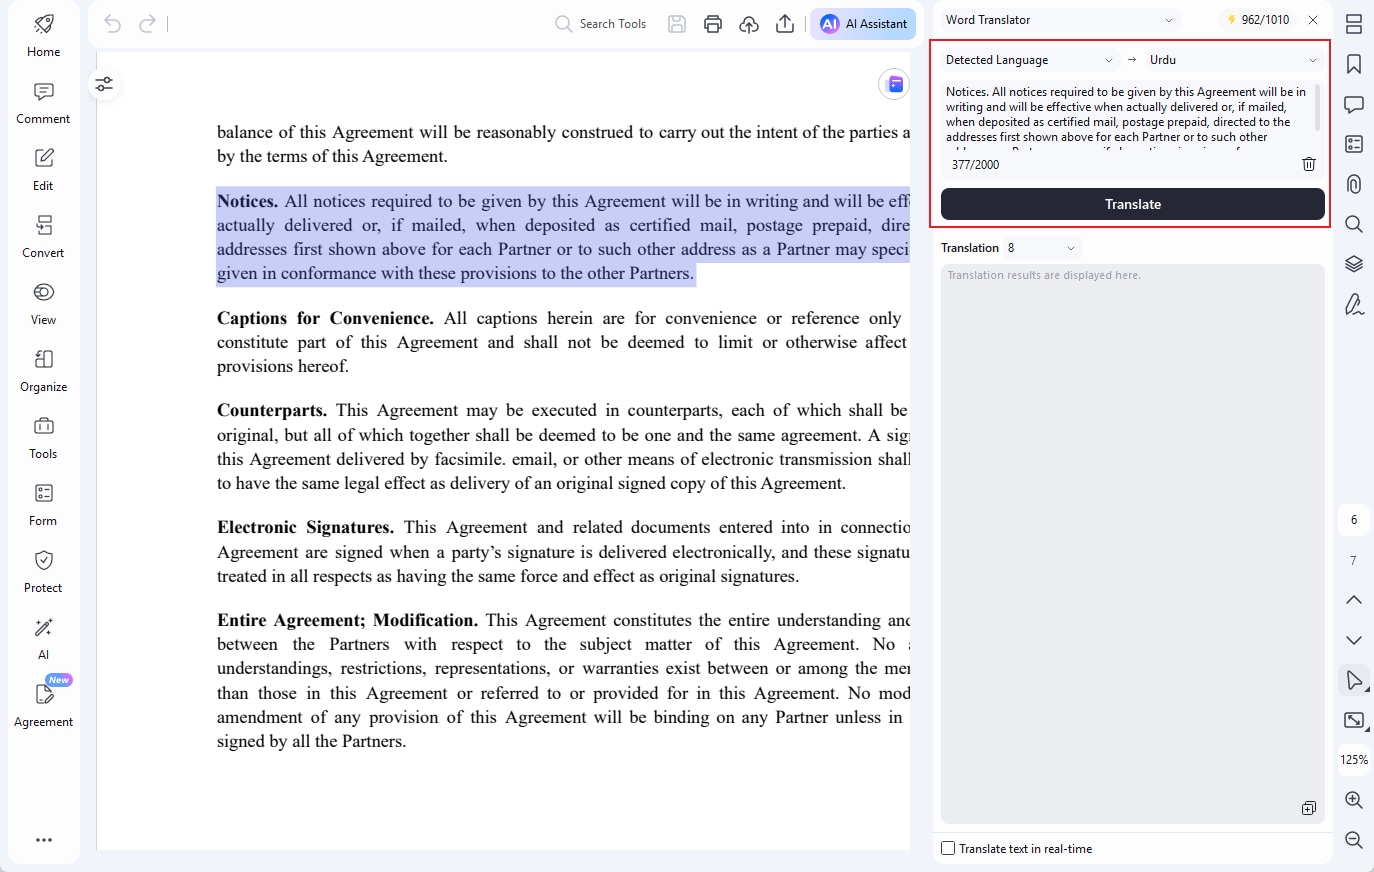The width and height of the screenshot is (1374, 872).
Task: Open the Signature panel
Action: click(x=1354, y=304)
